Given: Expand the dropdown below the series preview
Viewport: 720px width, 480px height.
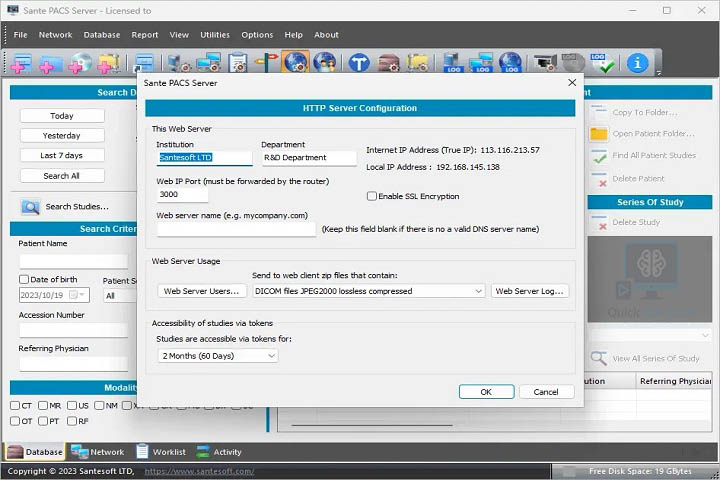Looking at the screenshot, I should 650,336.
